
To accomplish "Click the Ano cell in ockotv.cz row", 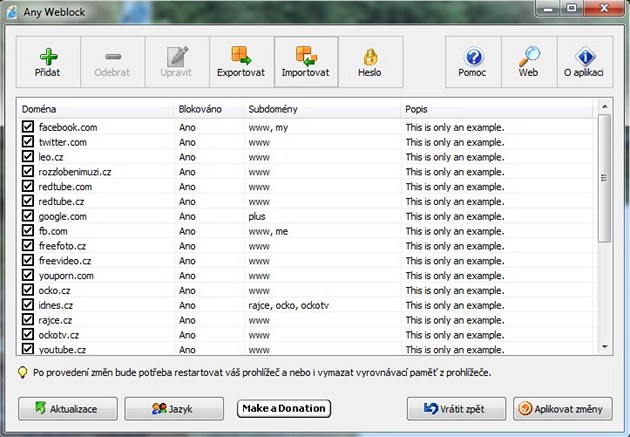I will coord(187,335).
